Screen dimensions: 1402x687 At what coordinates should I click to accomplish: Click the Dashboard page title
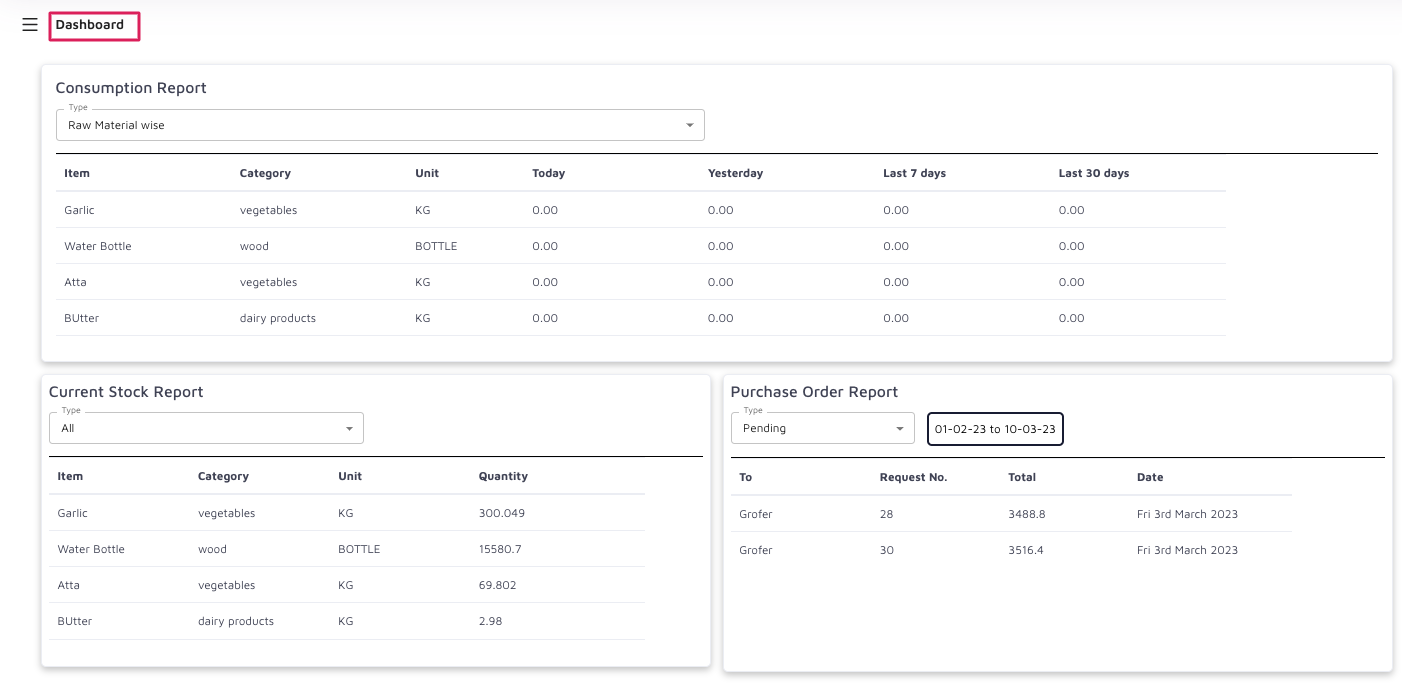pos(90,25)
